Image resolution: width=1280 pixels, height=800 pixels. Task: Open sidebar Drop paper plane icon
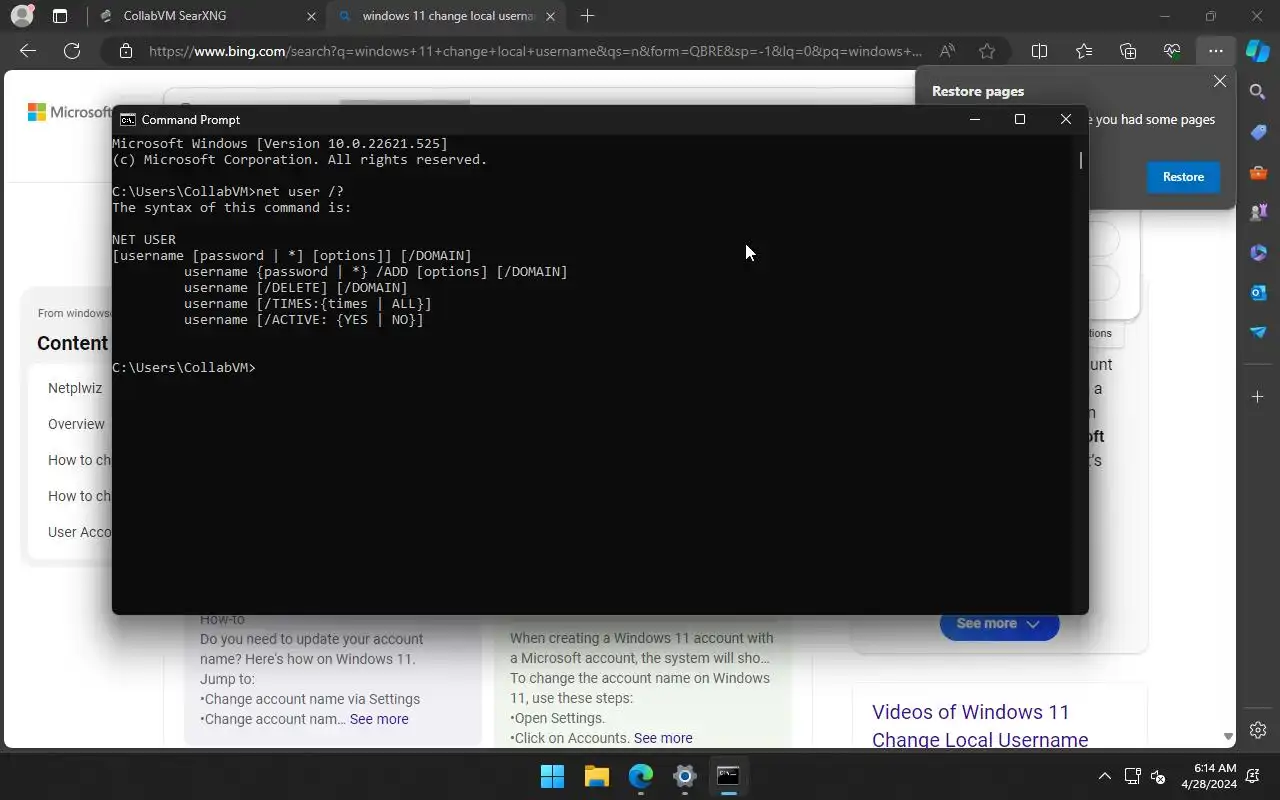tap(1258, 332)
